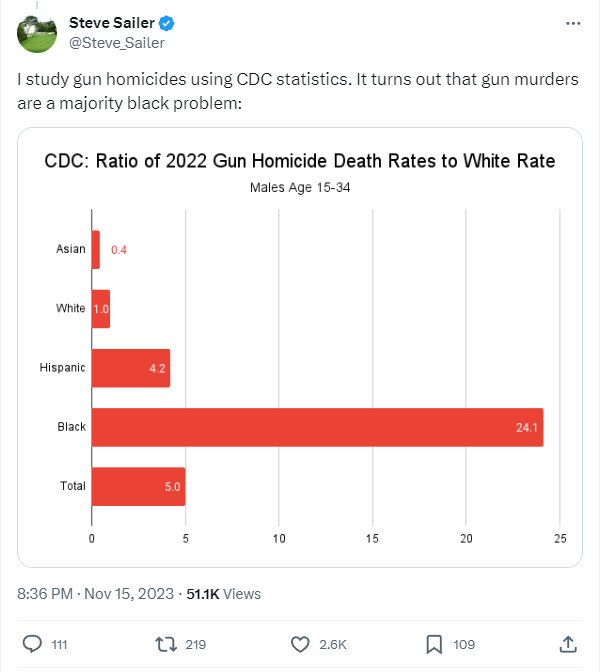Click the 2.6K likes count

333,645
